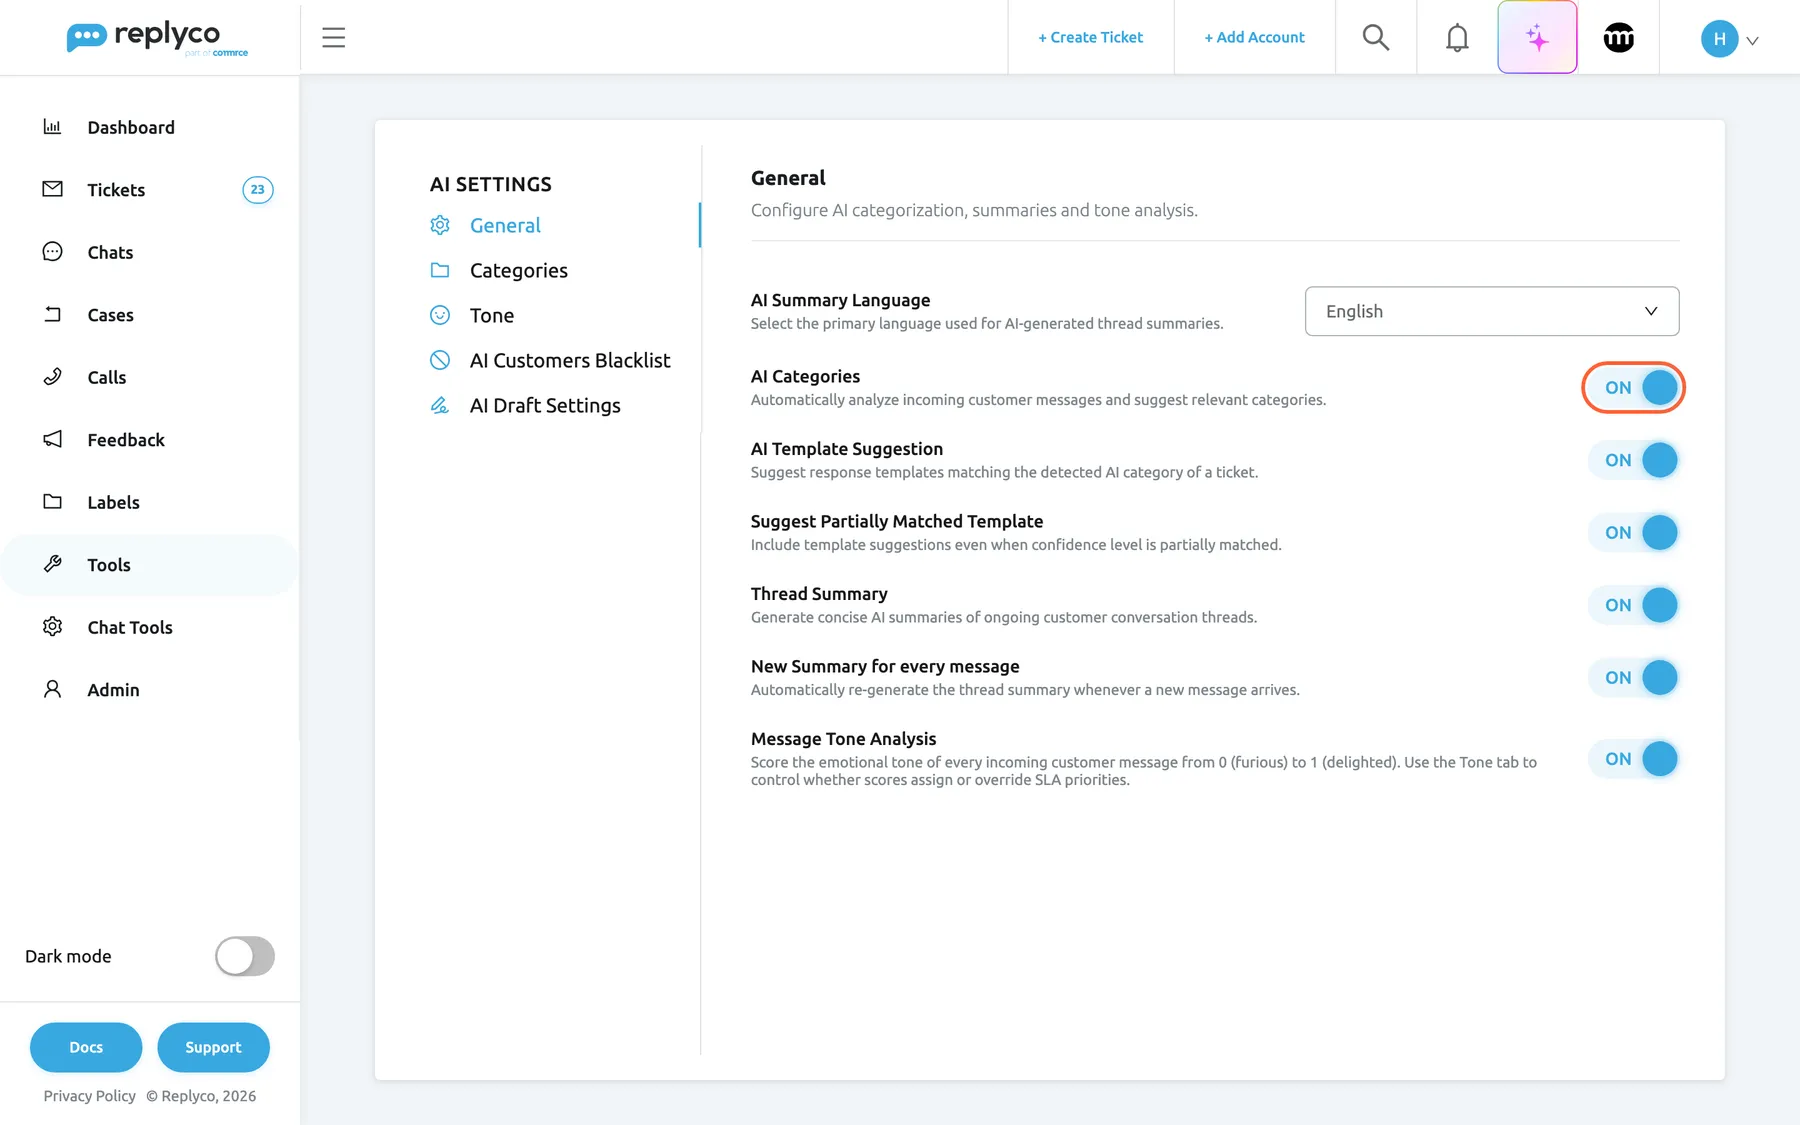The height and width of the screenshot is (1125, 1800).
Task: Open the hamburger menu icon
Action: pyautogui.click(x=333, y=38)
